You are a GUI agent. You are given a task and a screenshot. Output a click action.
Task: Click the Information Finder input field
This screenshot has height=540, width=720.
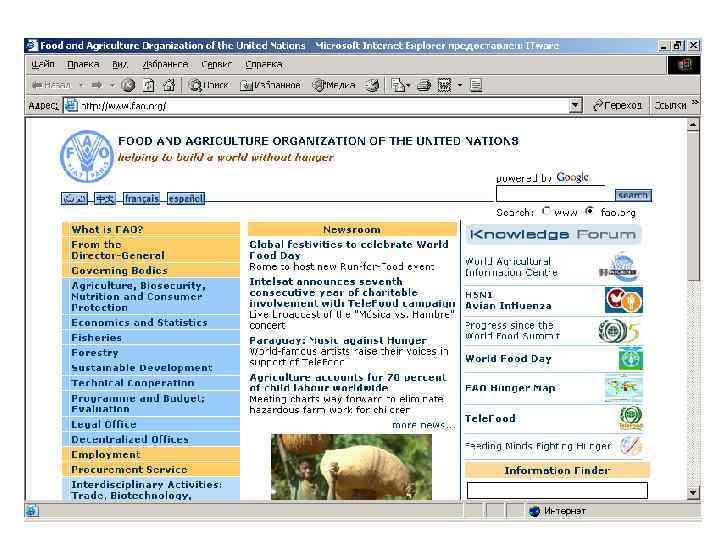coord(557,490)
